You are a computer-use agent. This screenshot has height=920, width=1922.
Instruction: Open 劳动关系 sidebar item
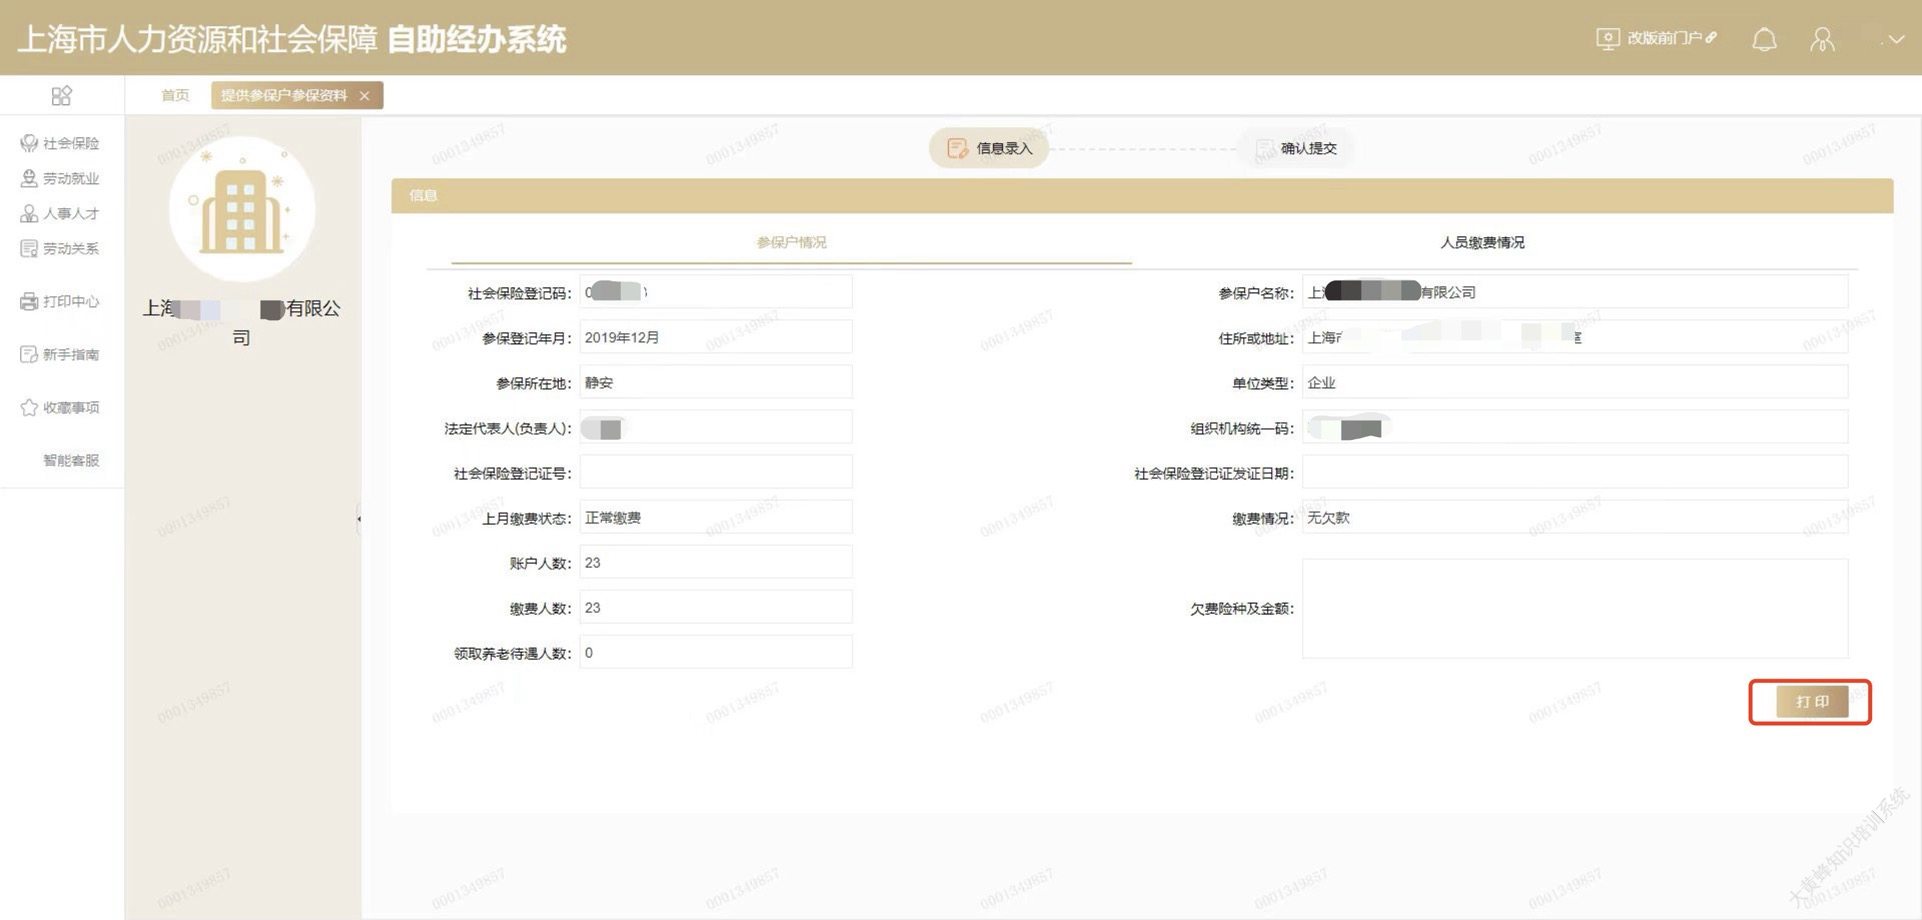pos(60,248)
